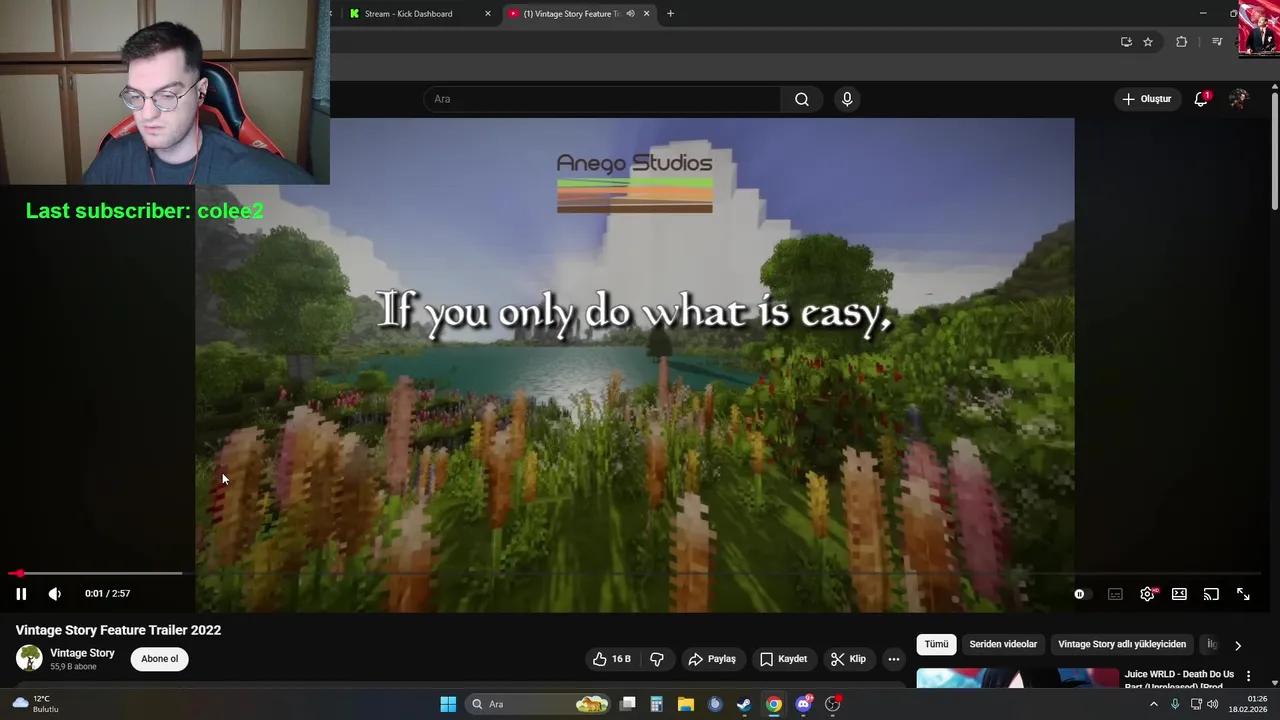1280x720 pixels.
Task: Open the system volume tray icon
Action: click(x=1213, y=704)
